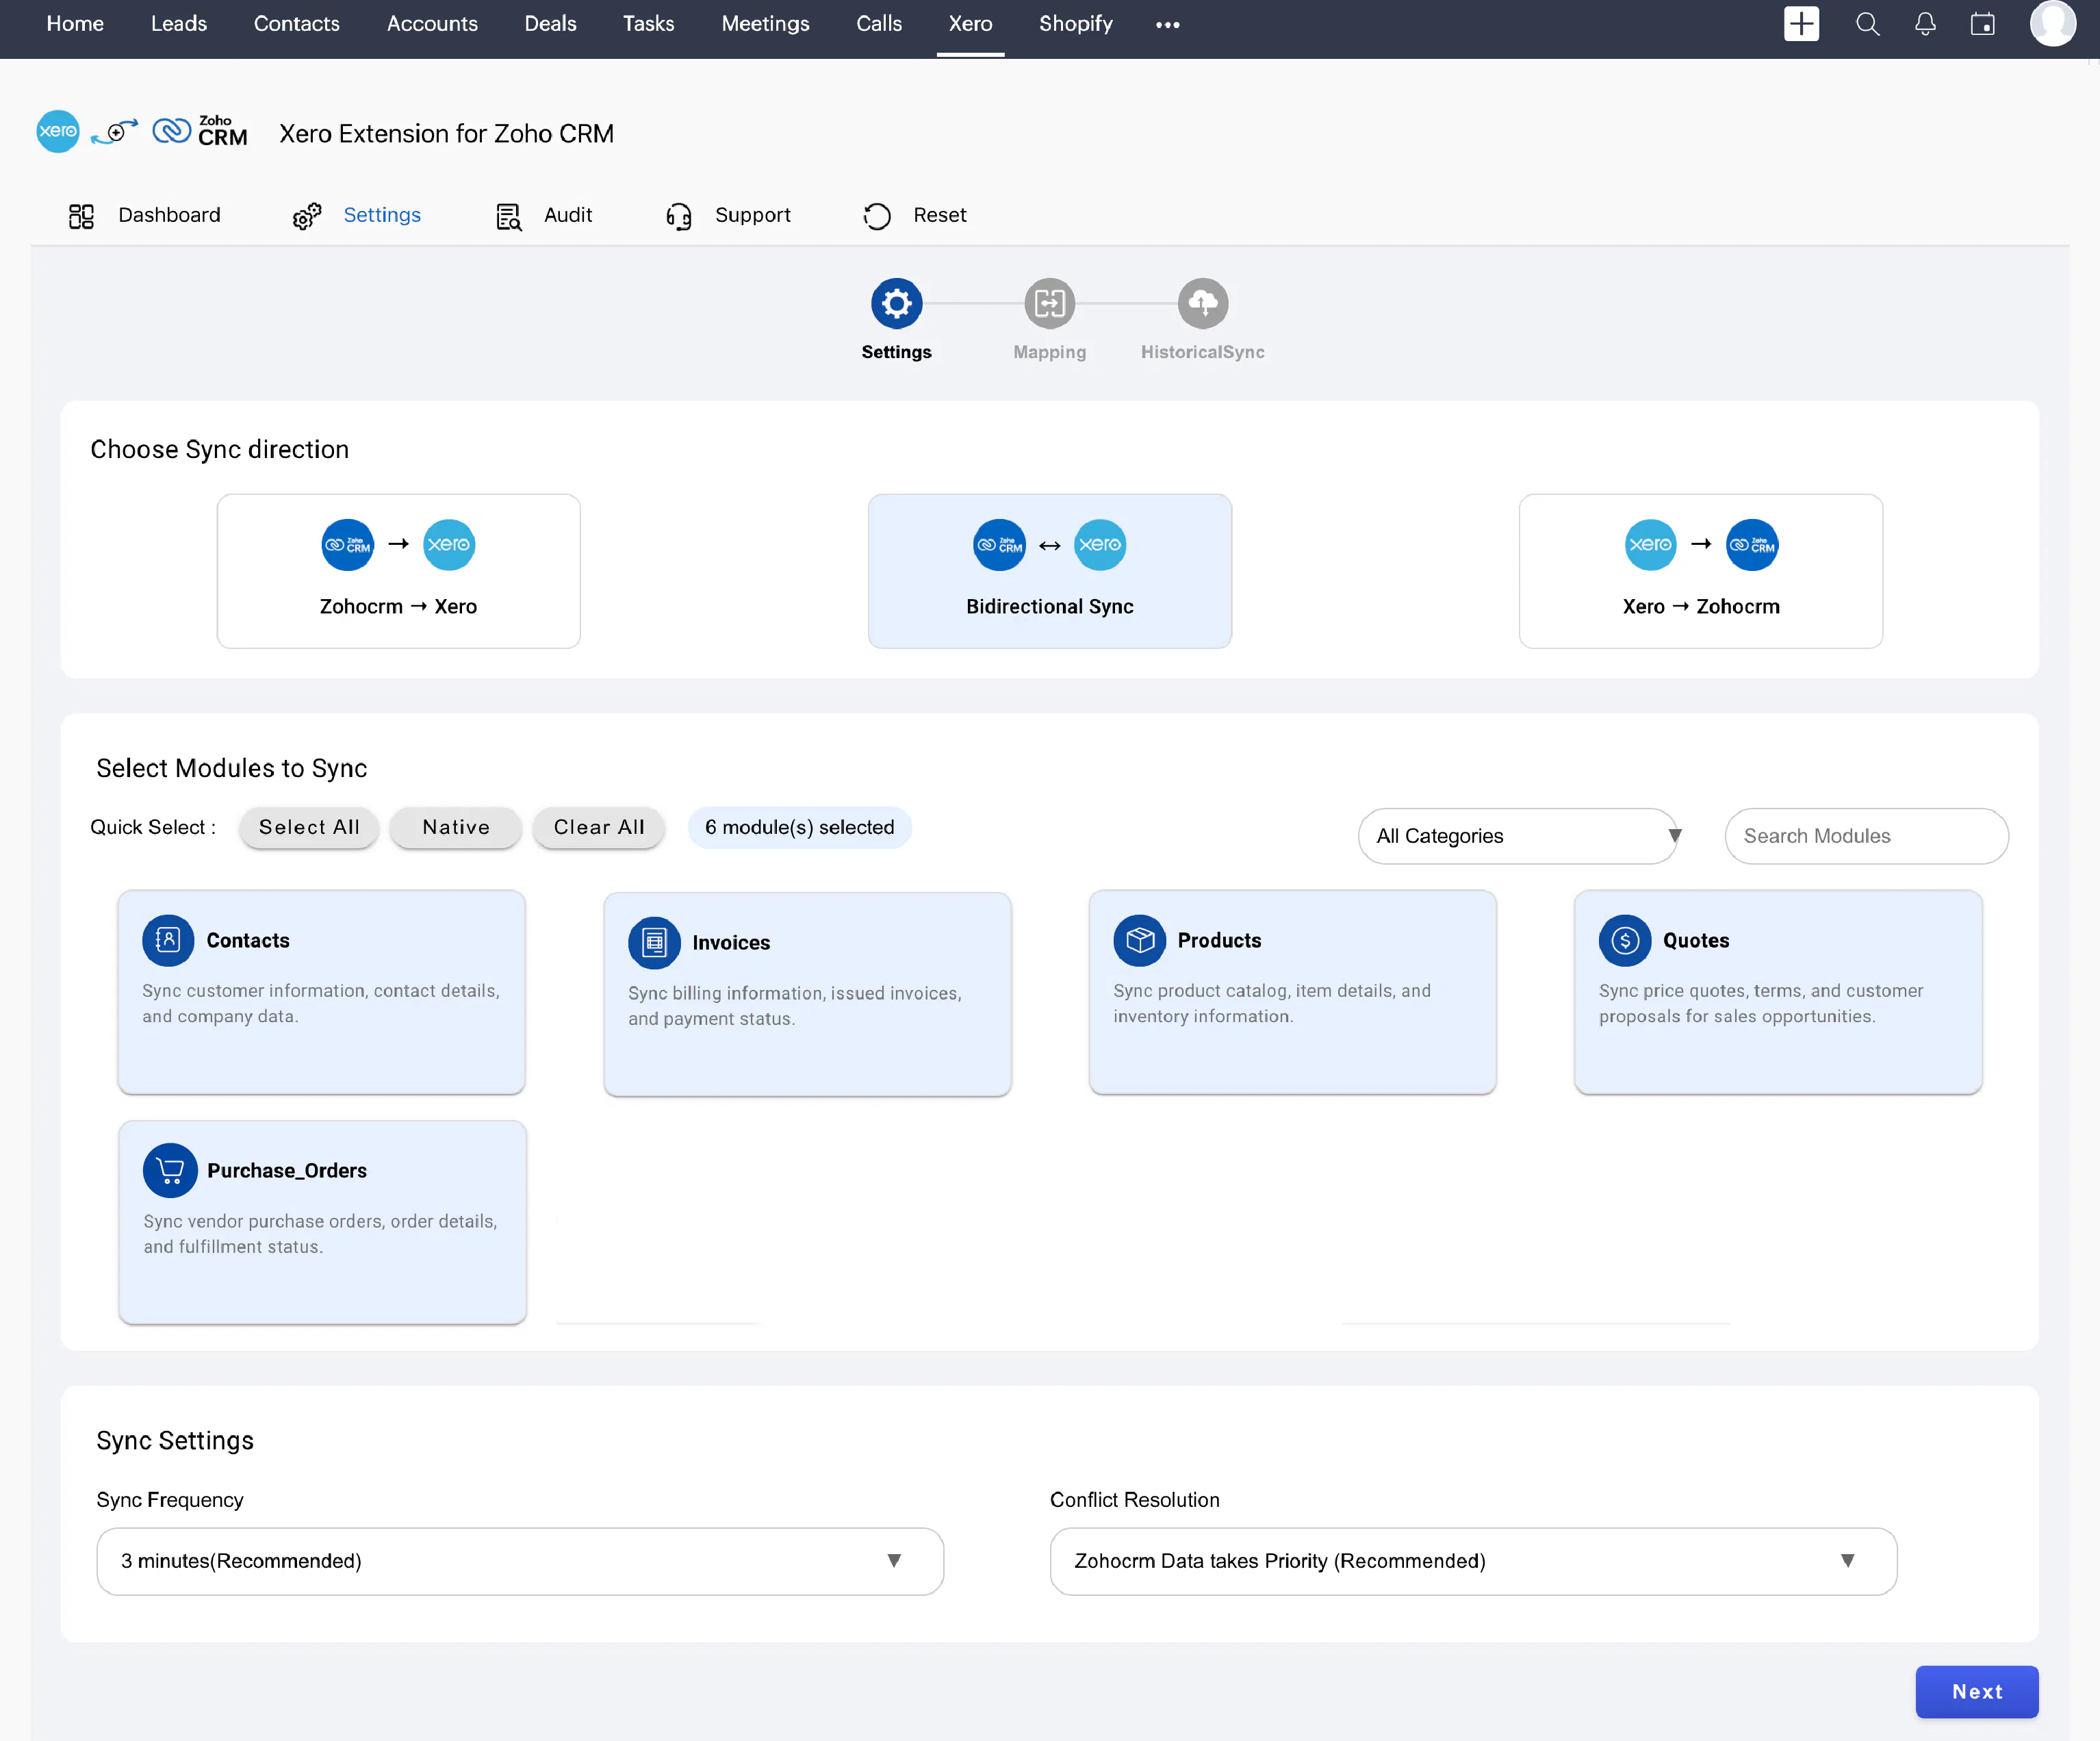Click the Search Modules input field
The width and height of the screenshot is (2100, 1741).
pyautogui.click(x=1866, y=836)
